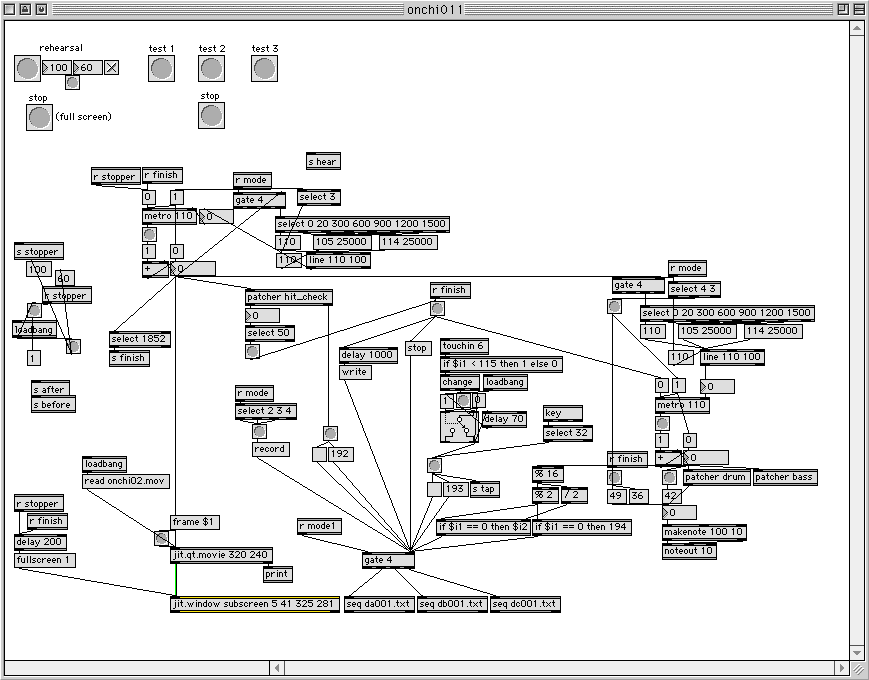The height and width of the screenshot is (680, 869).
Task: Click the record message box
Action: (270, 449)
